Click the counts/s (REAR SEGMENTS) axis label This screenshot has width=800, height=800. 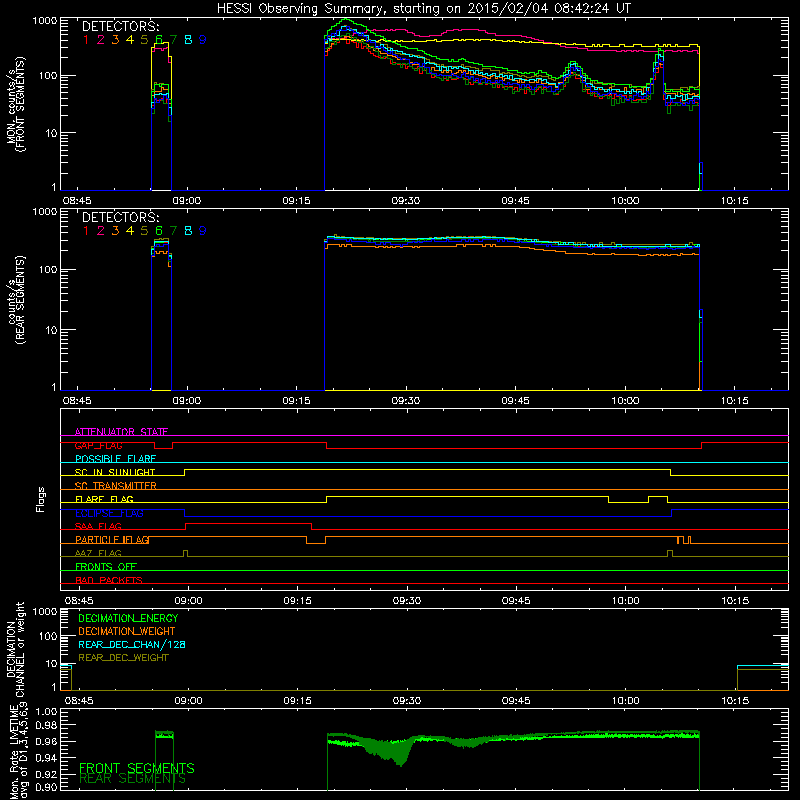point(16,301)
